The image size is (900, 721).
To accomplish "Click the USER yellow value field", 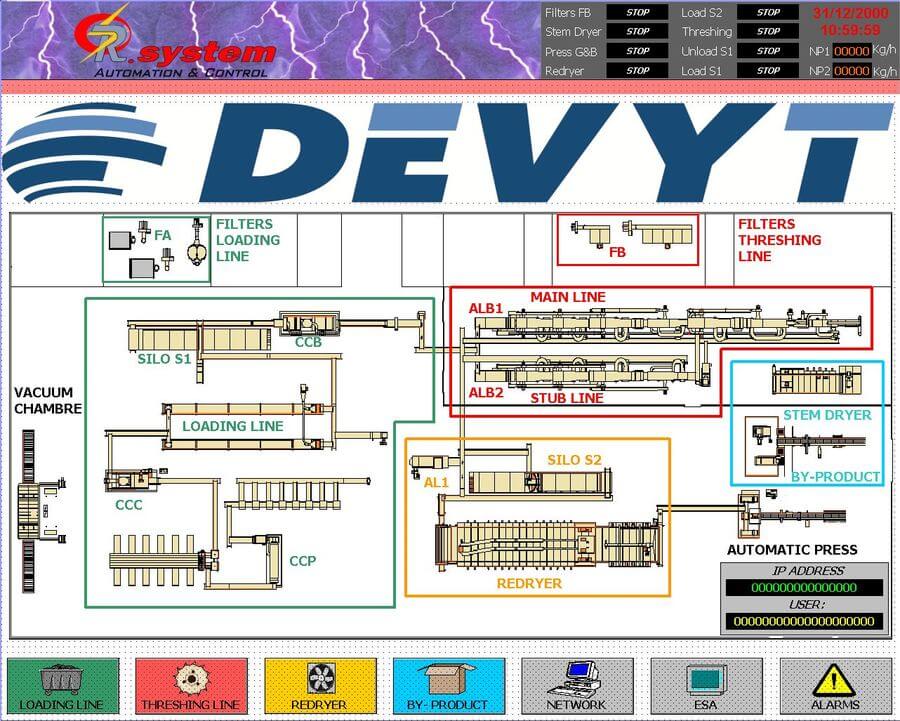I will tap(804, 621).
